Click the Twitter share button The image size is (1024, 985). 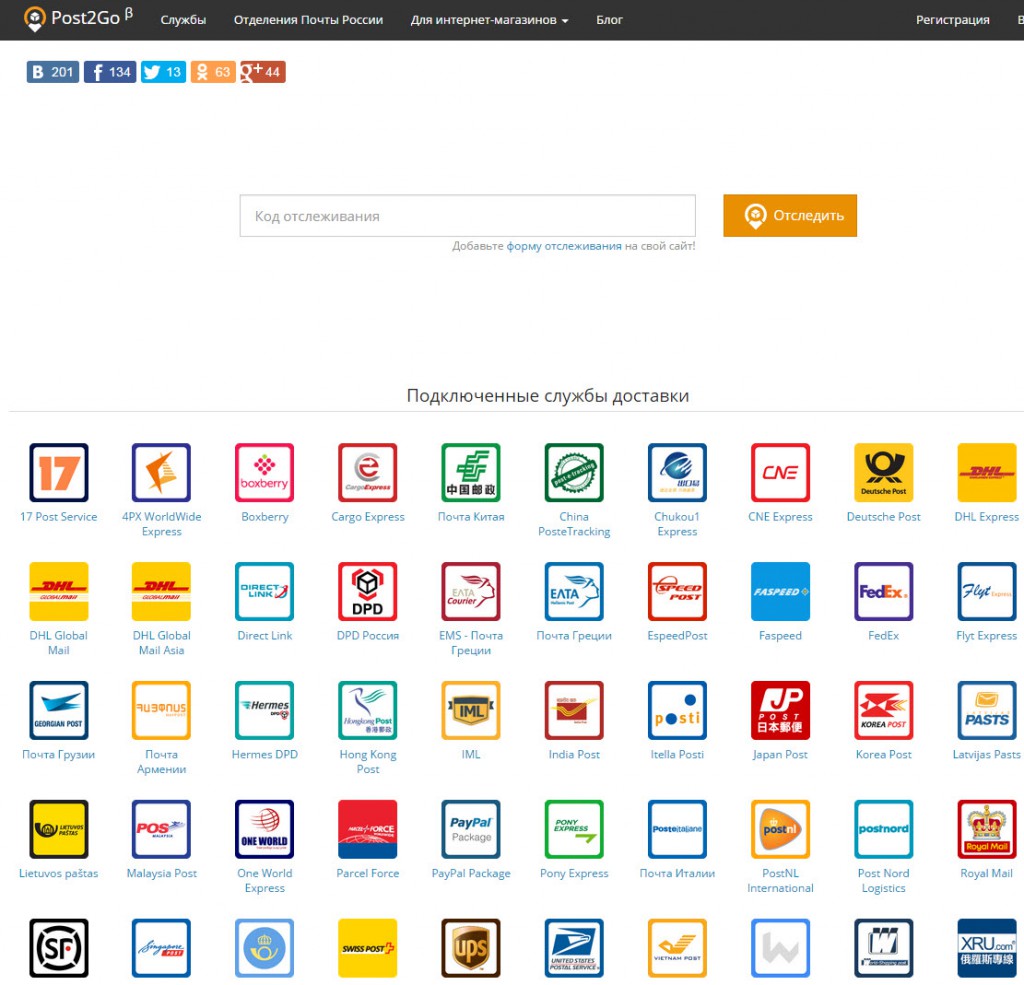tap(163, 72)
